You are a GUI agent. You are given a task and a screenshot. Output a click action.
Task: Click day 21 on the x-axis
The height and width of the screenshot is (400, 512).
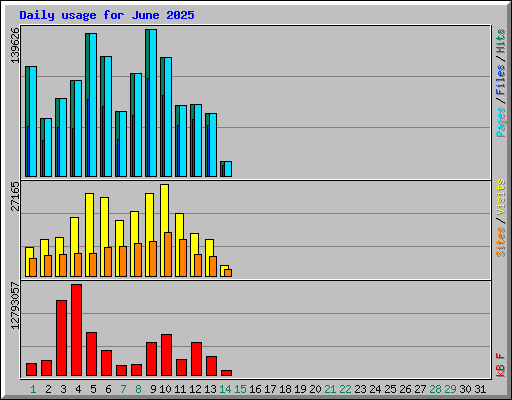[x=330, y=389]
